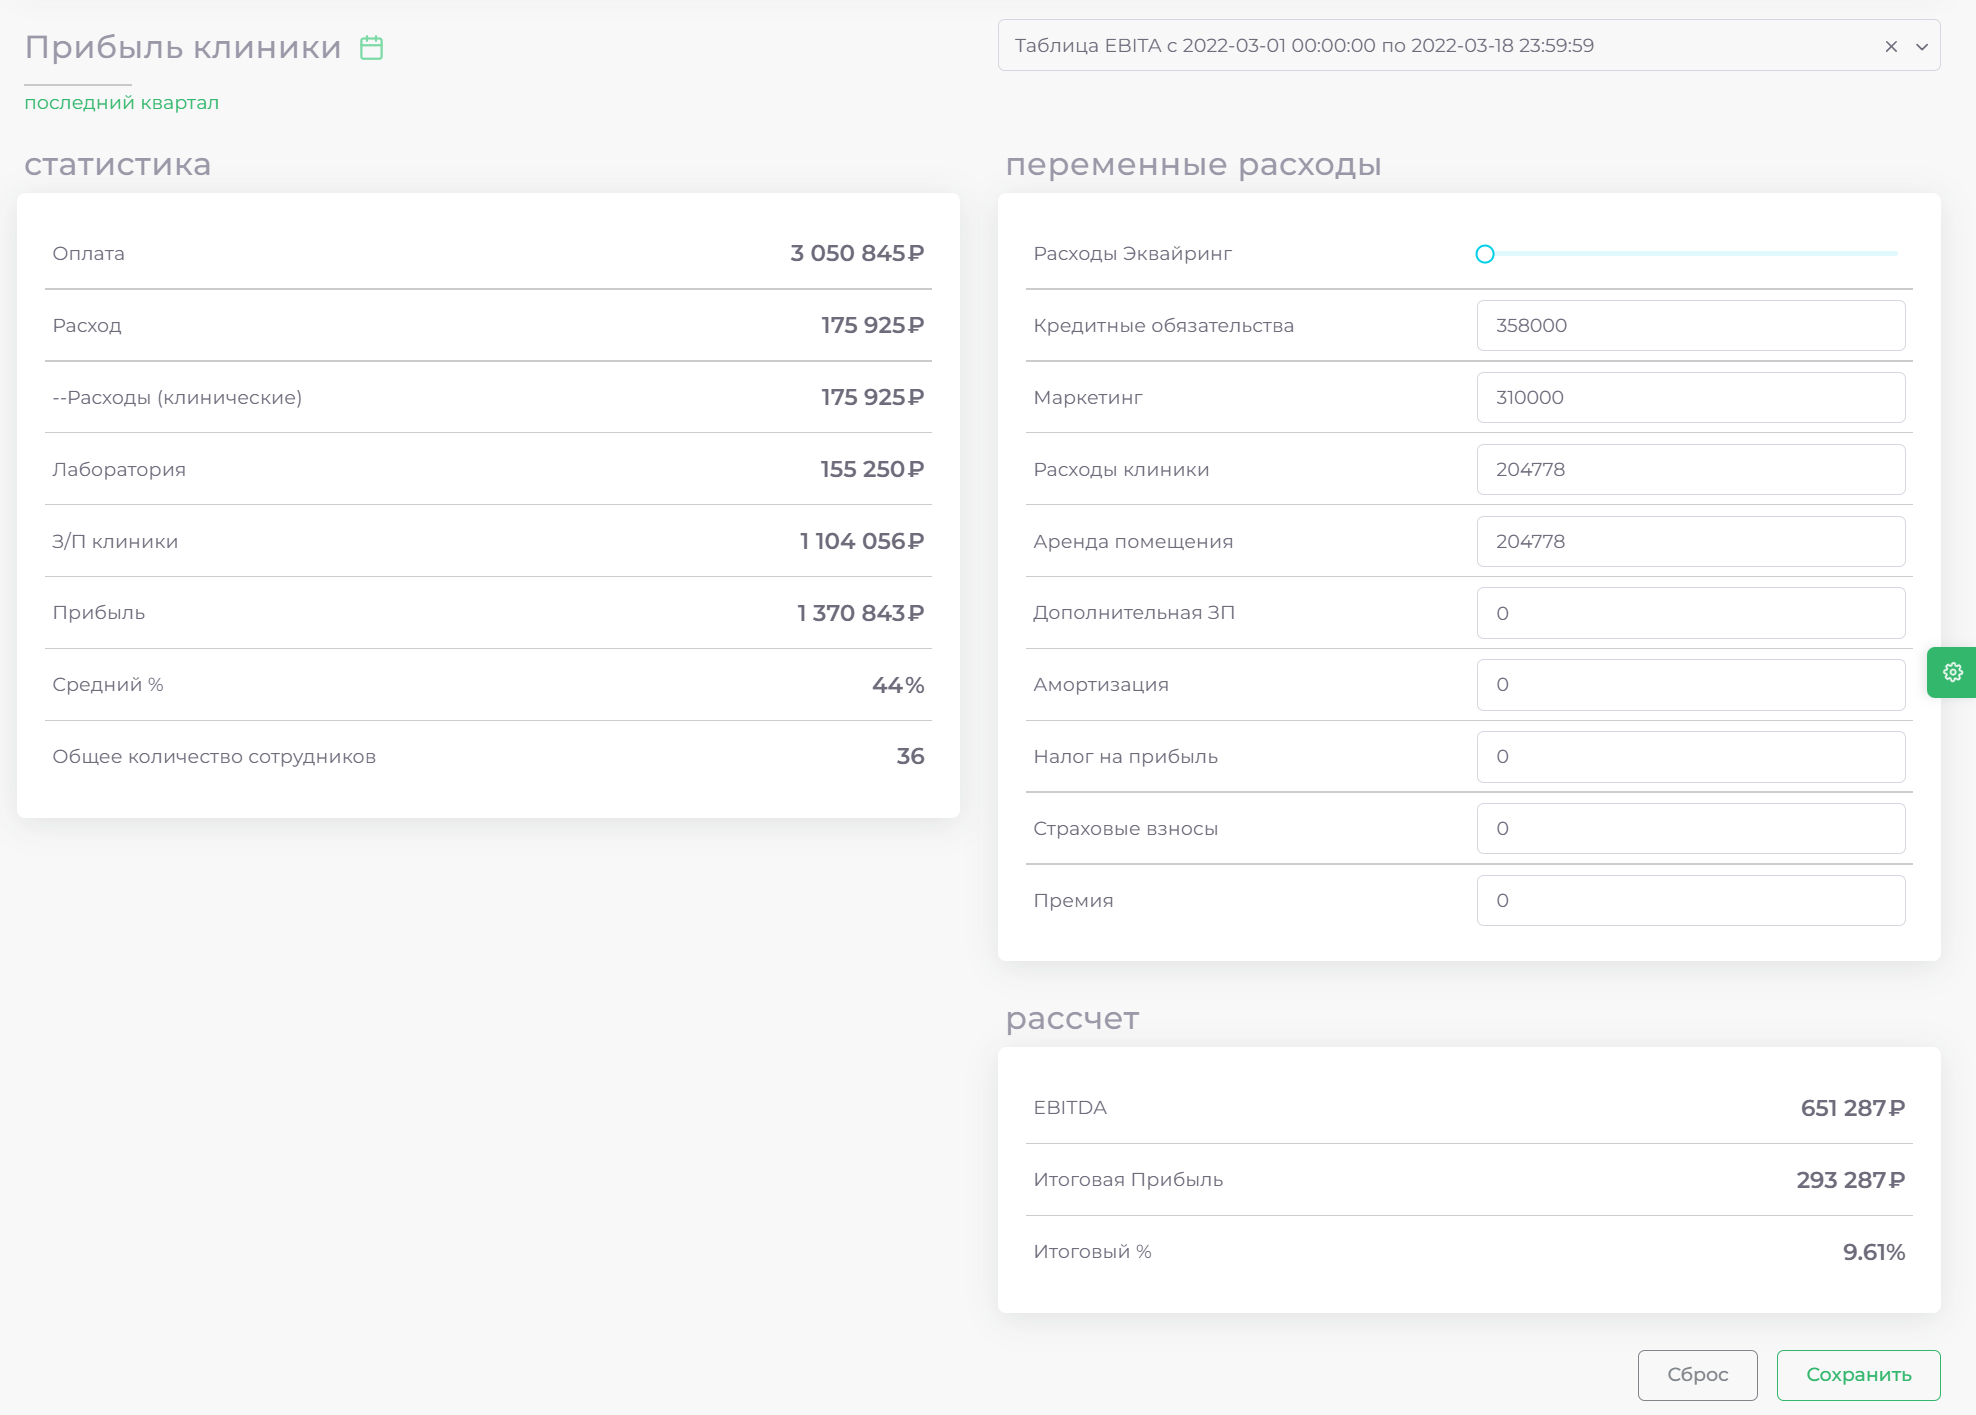
Task: Click the последний квартал link
Action: [121, 102]
